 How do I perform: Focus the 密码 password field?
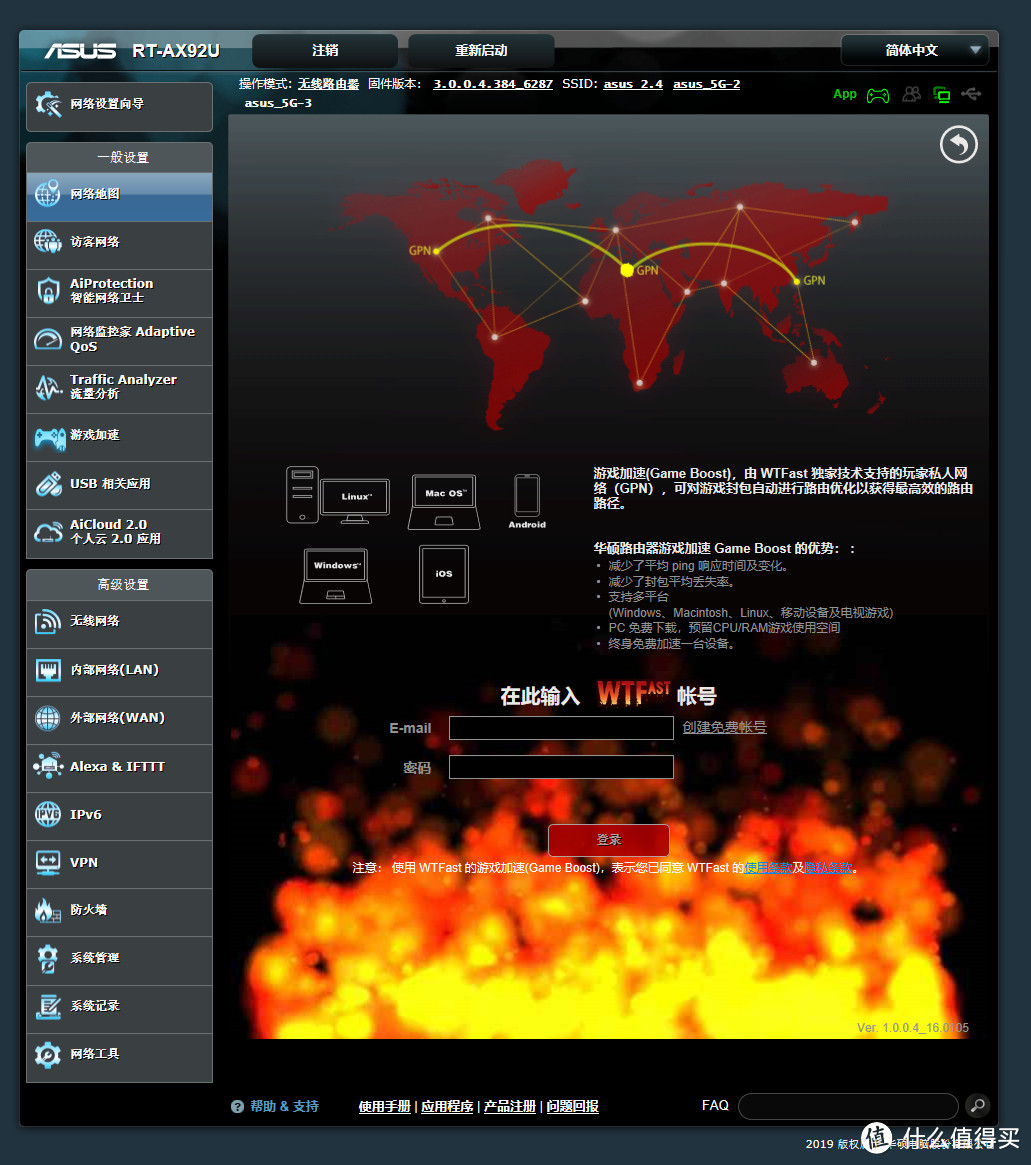point(561,767)
